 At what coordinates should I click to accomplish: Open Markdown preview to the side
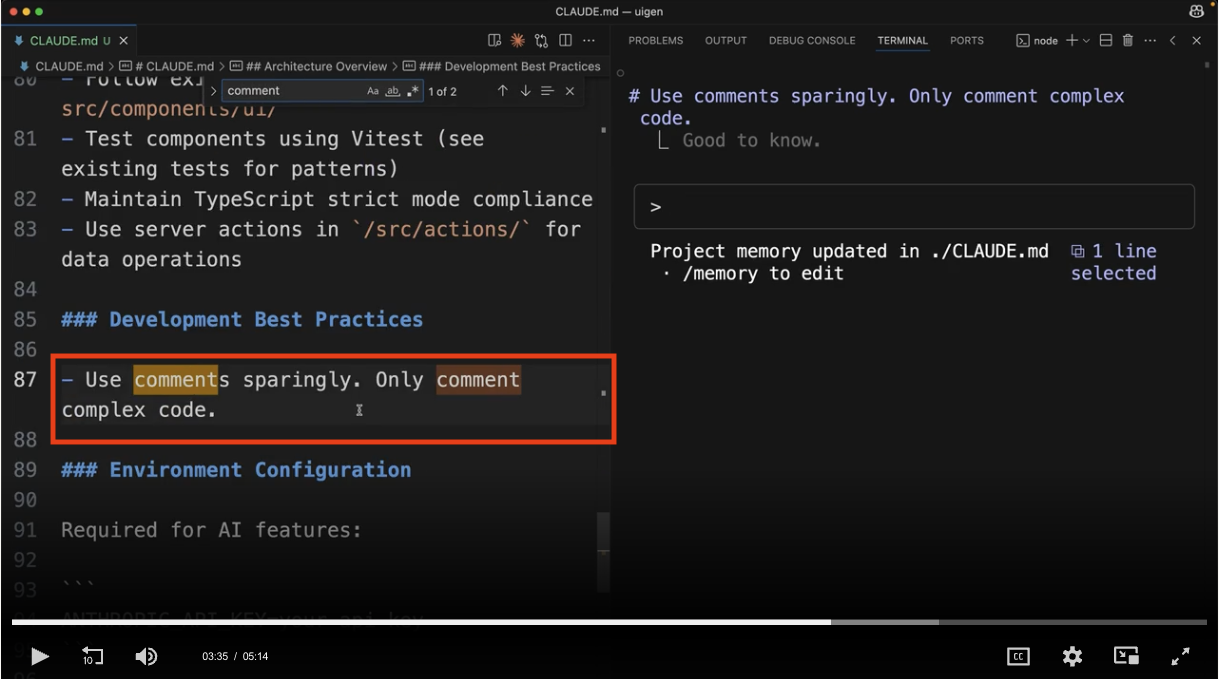[494, 41]
